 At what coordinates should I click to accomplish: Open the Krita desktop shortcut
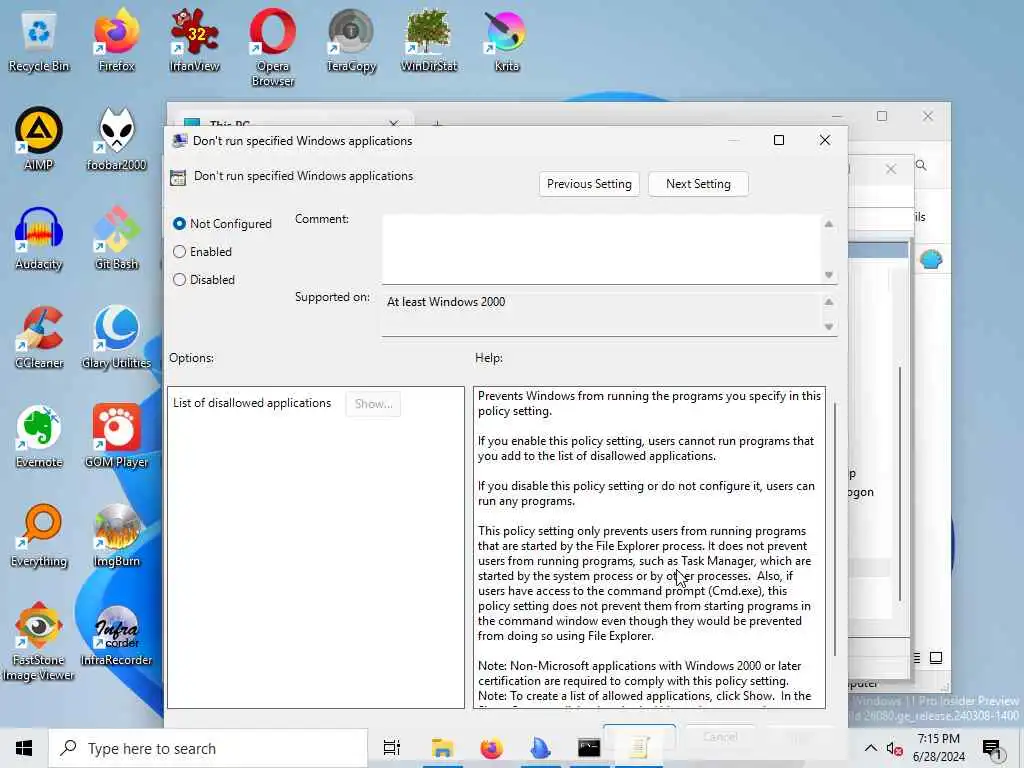[x=506, y=42]
